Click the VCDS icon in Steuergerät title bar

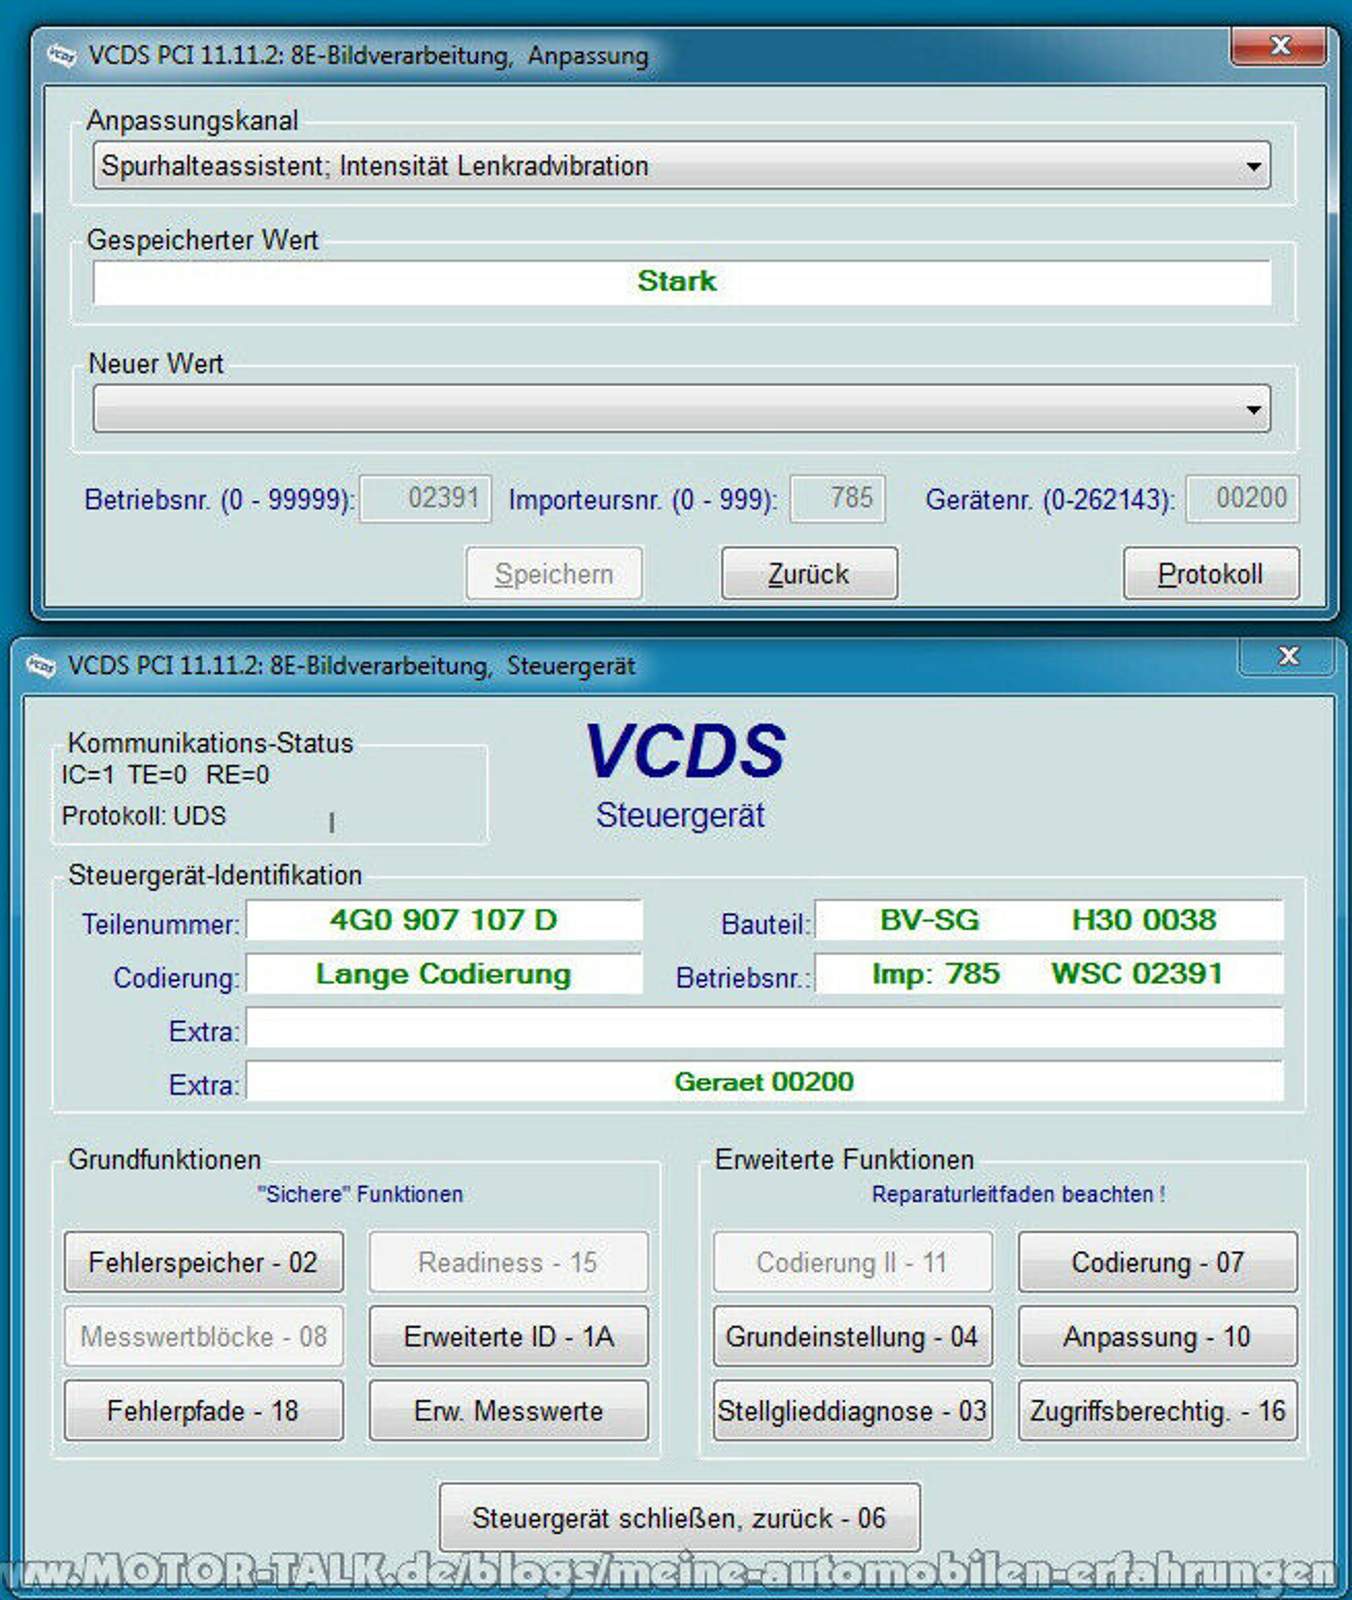tap(41, 665)
